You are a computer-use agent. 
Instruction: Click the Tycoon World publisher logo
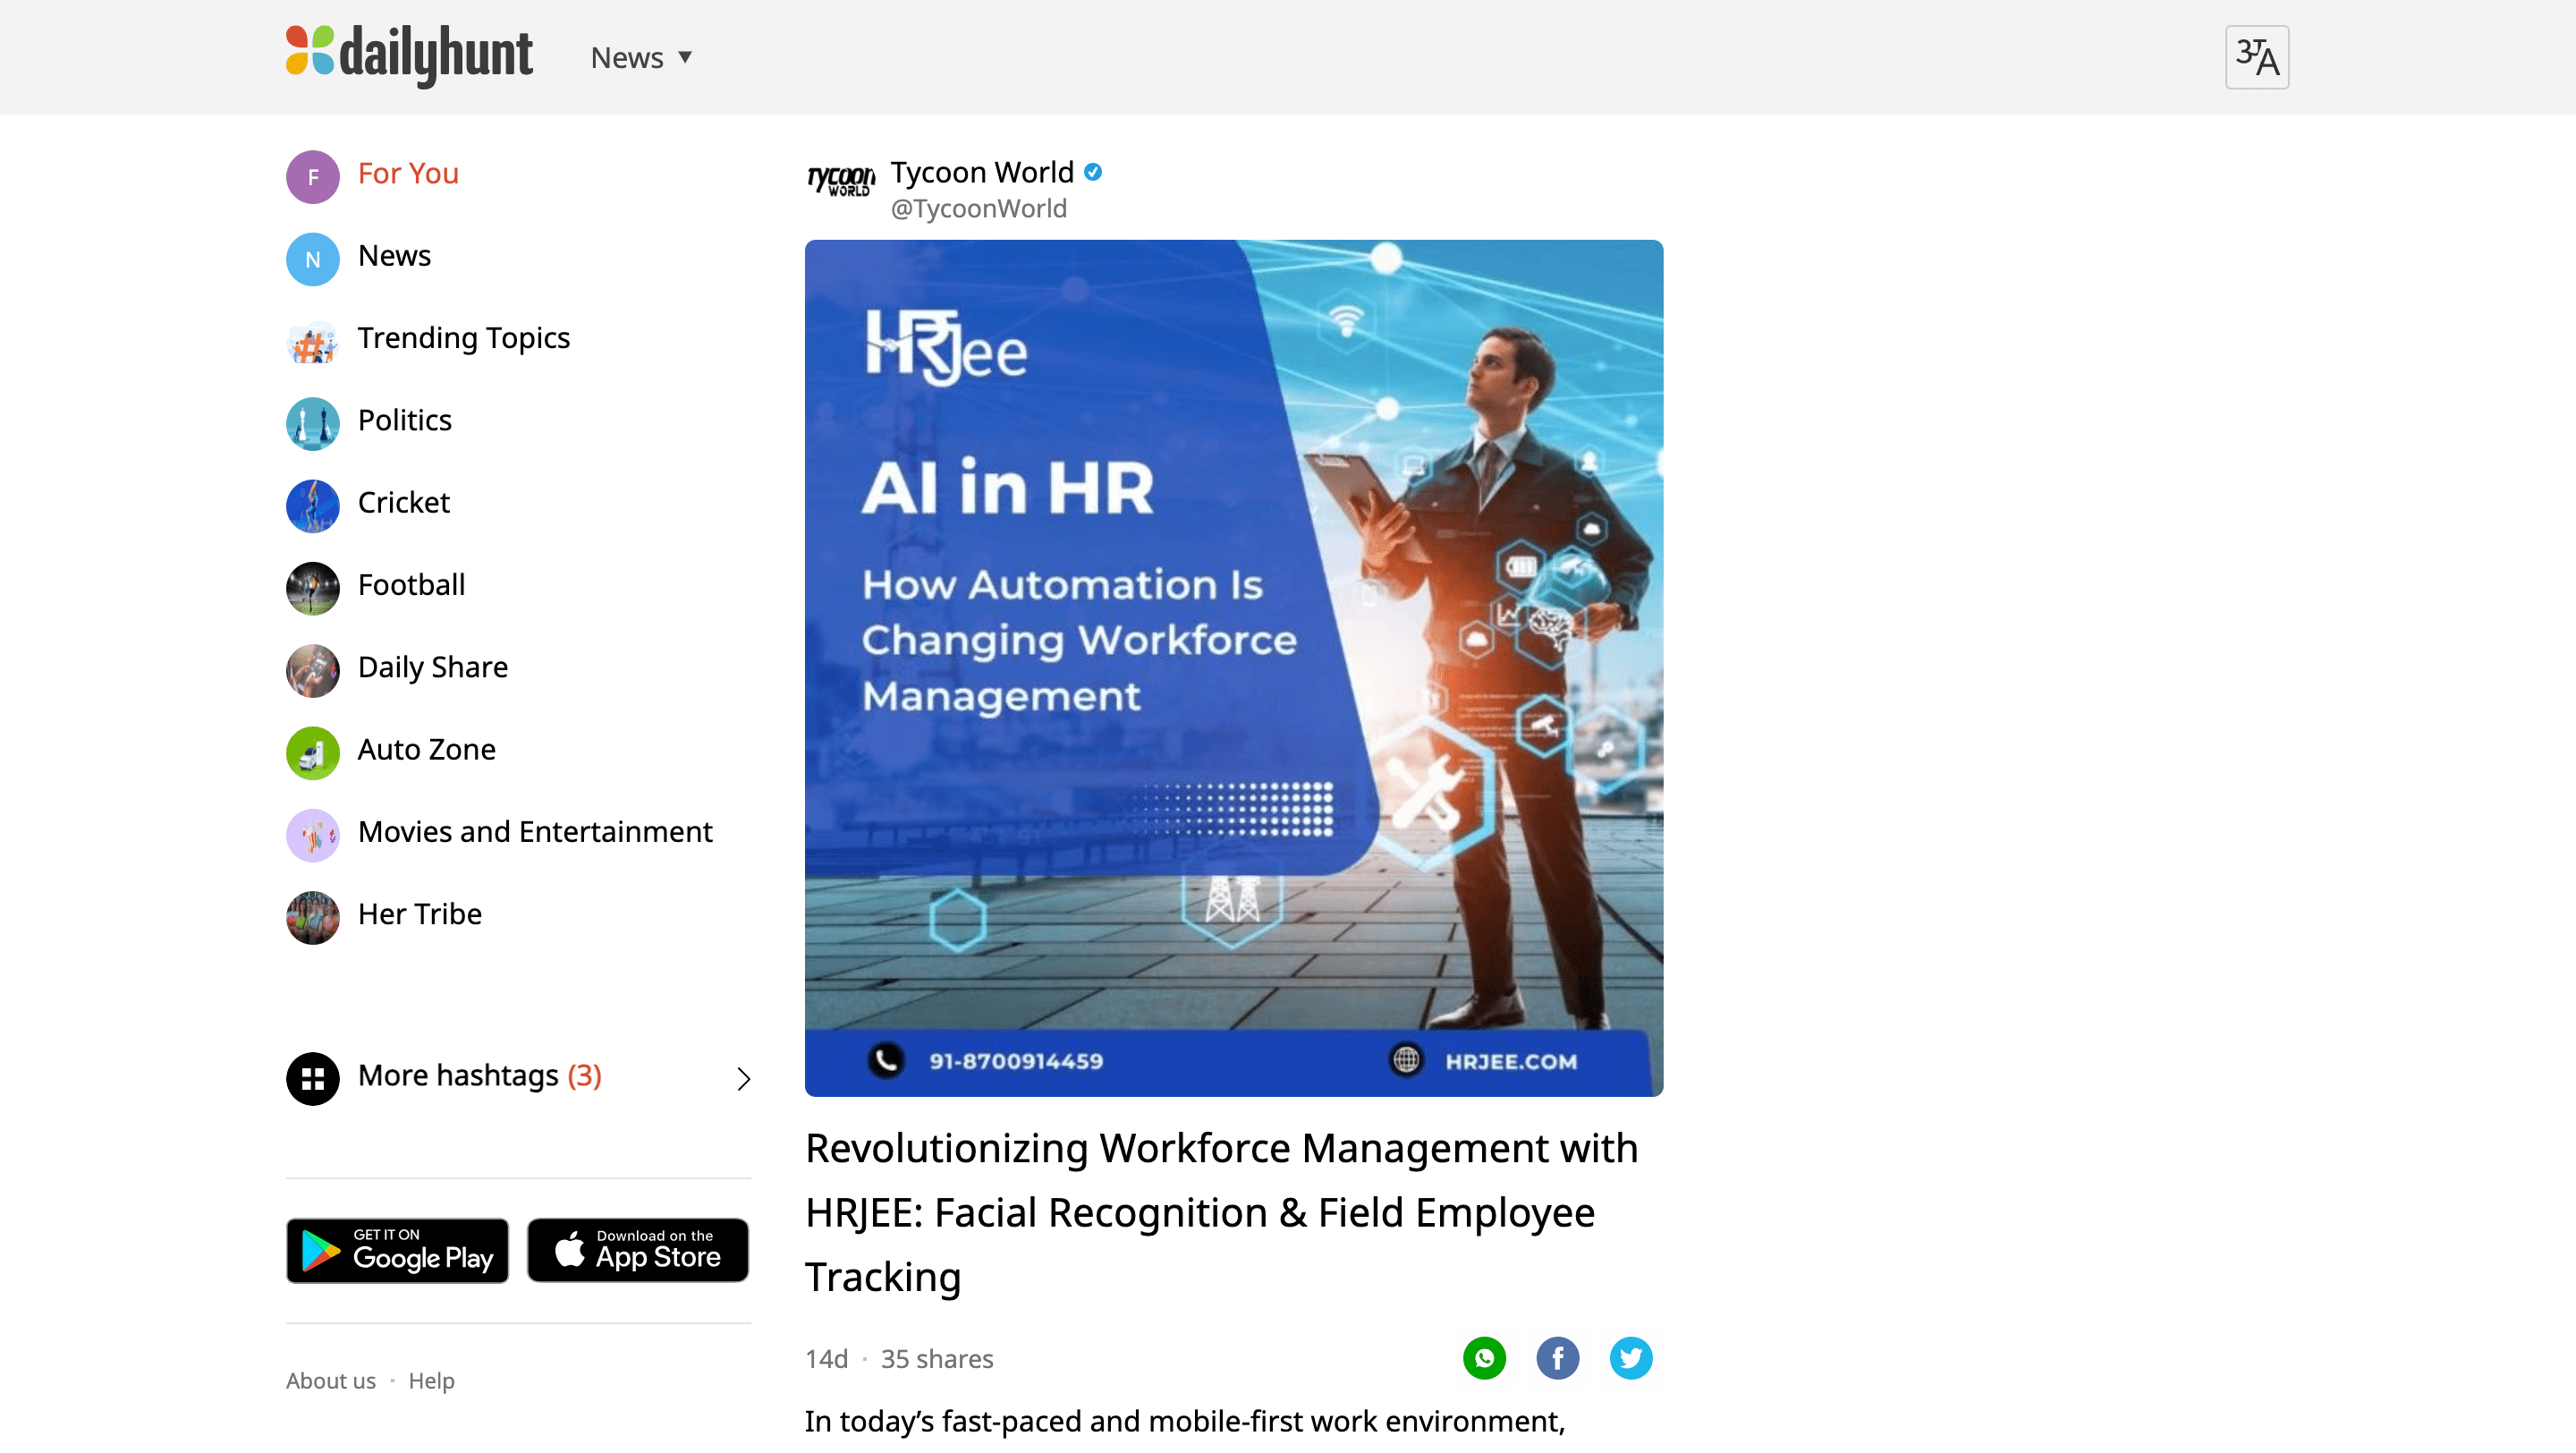click(840, 181)
